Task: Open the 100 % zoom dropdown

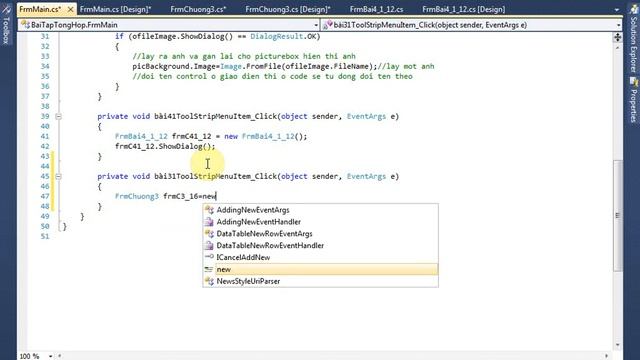Action: click(x=50, y=356)
